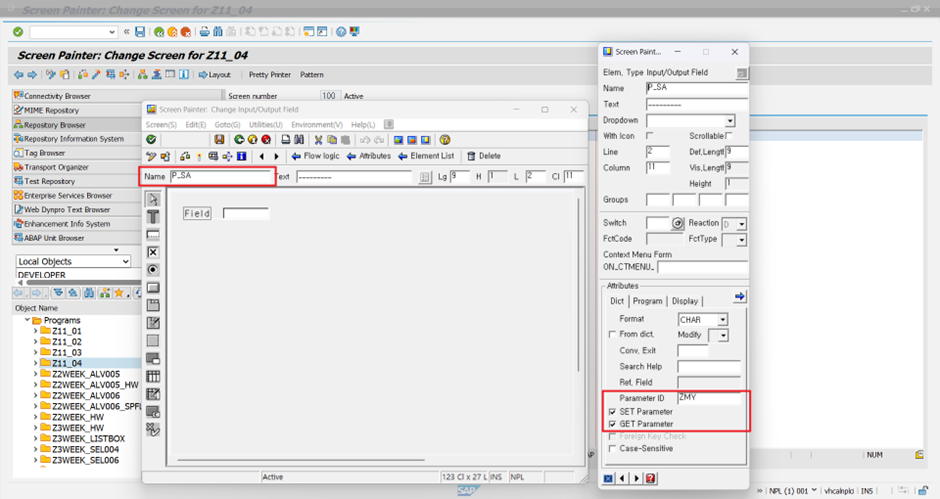
Task: Click the Attributes button in layout editor
Action: [369, 156]
